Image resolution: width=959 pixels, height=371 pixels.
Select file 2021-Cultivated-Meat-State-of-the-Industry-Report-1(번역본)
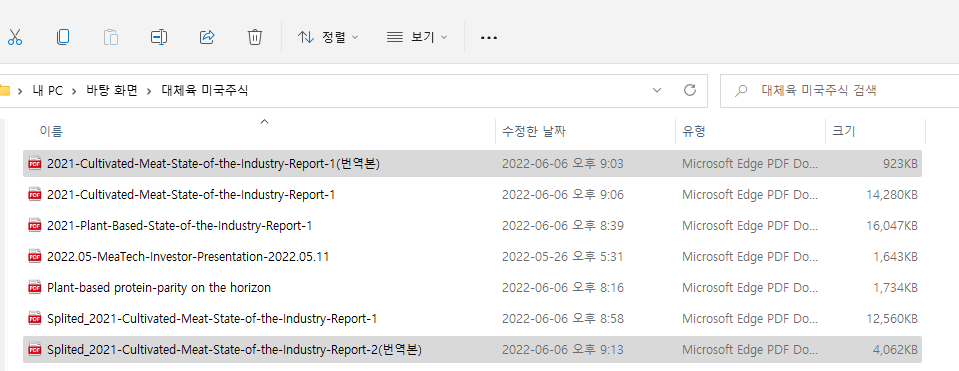click(x=472, y=164)
